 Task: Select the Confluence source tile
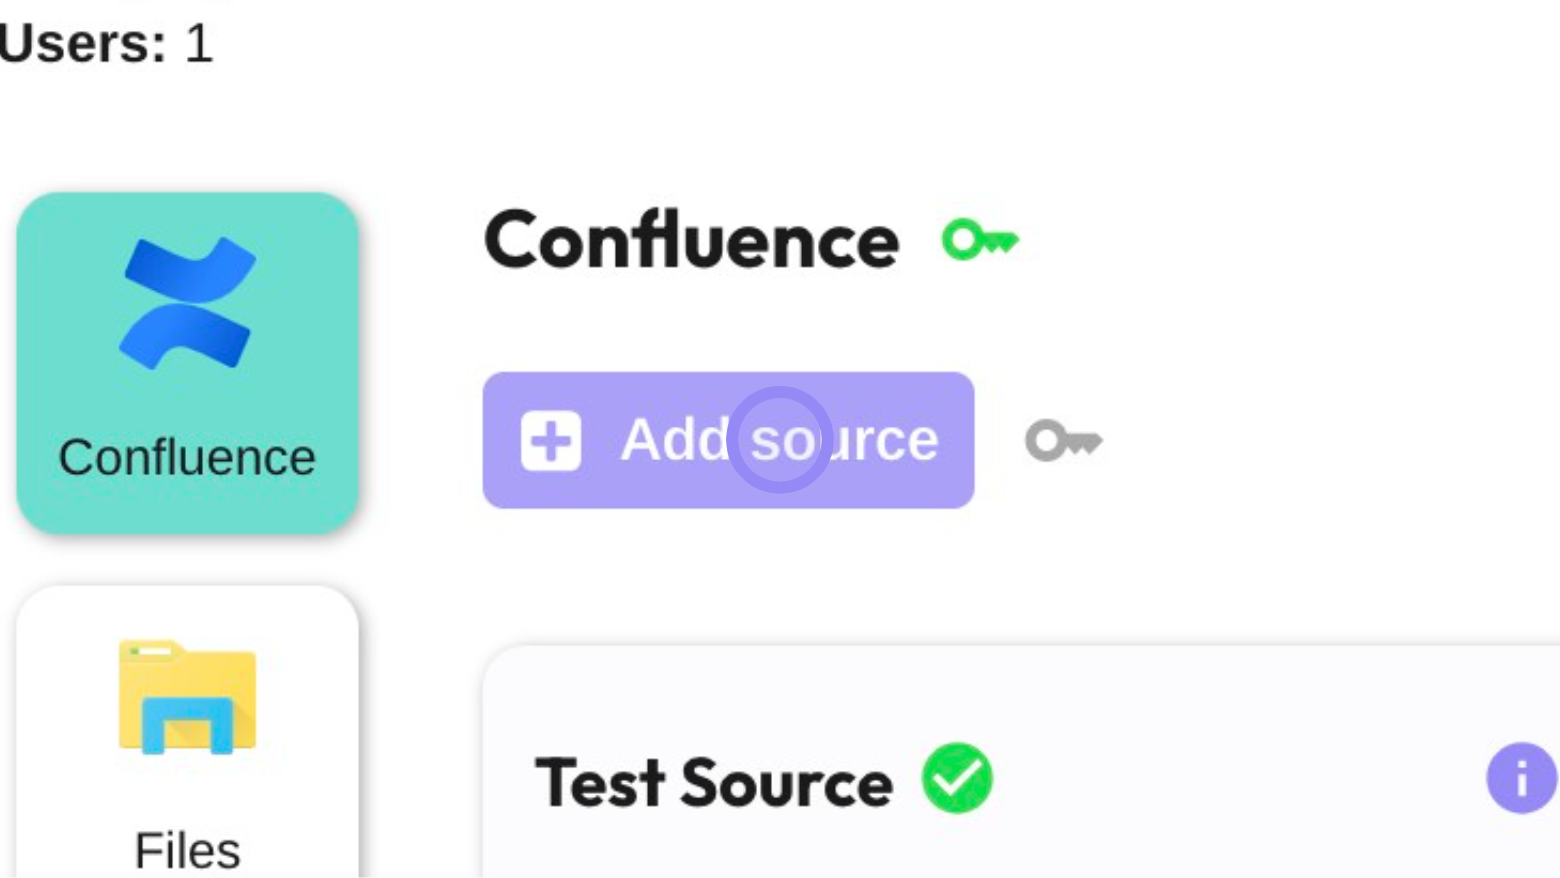click(187, 362)
